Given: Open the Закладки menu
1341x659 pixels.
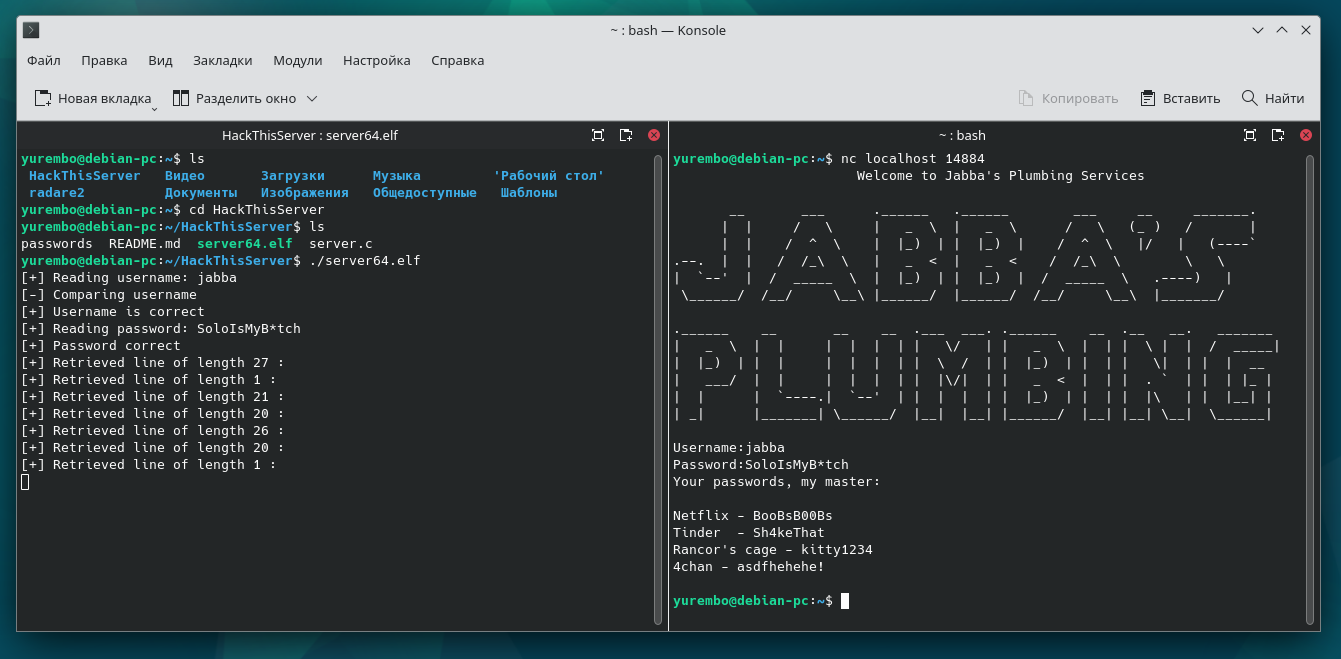Looking at the screenshot, I should pyautogui.click(x=223, y=60).
